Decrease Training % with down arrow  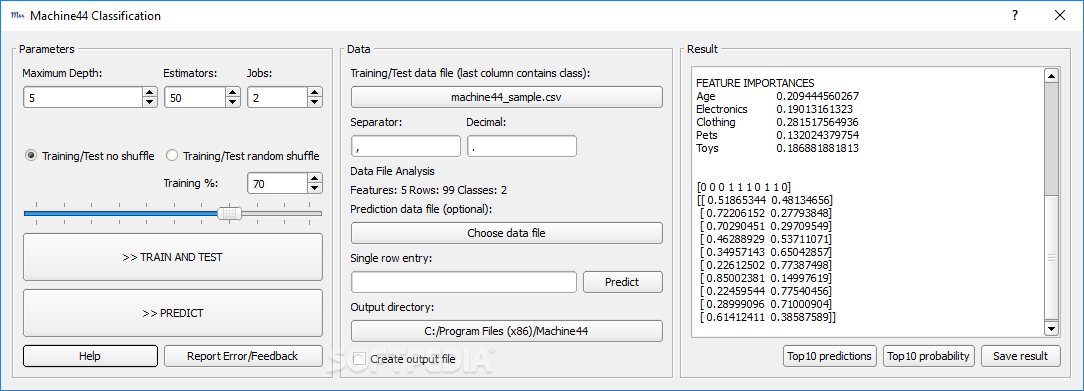coord(315,189)
